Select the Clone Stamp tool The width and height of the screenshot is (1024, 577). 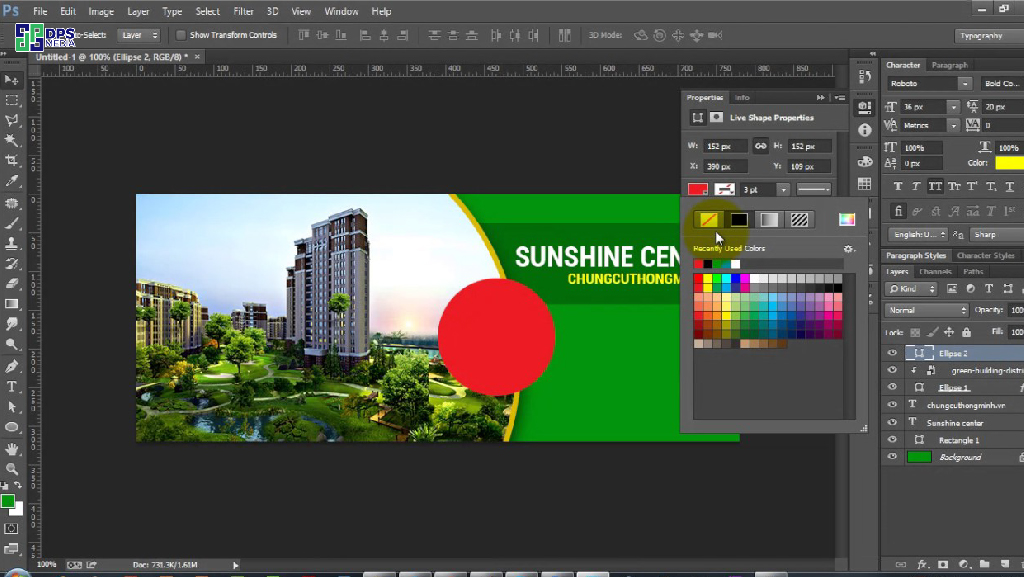(x=12, y=243)
